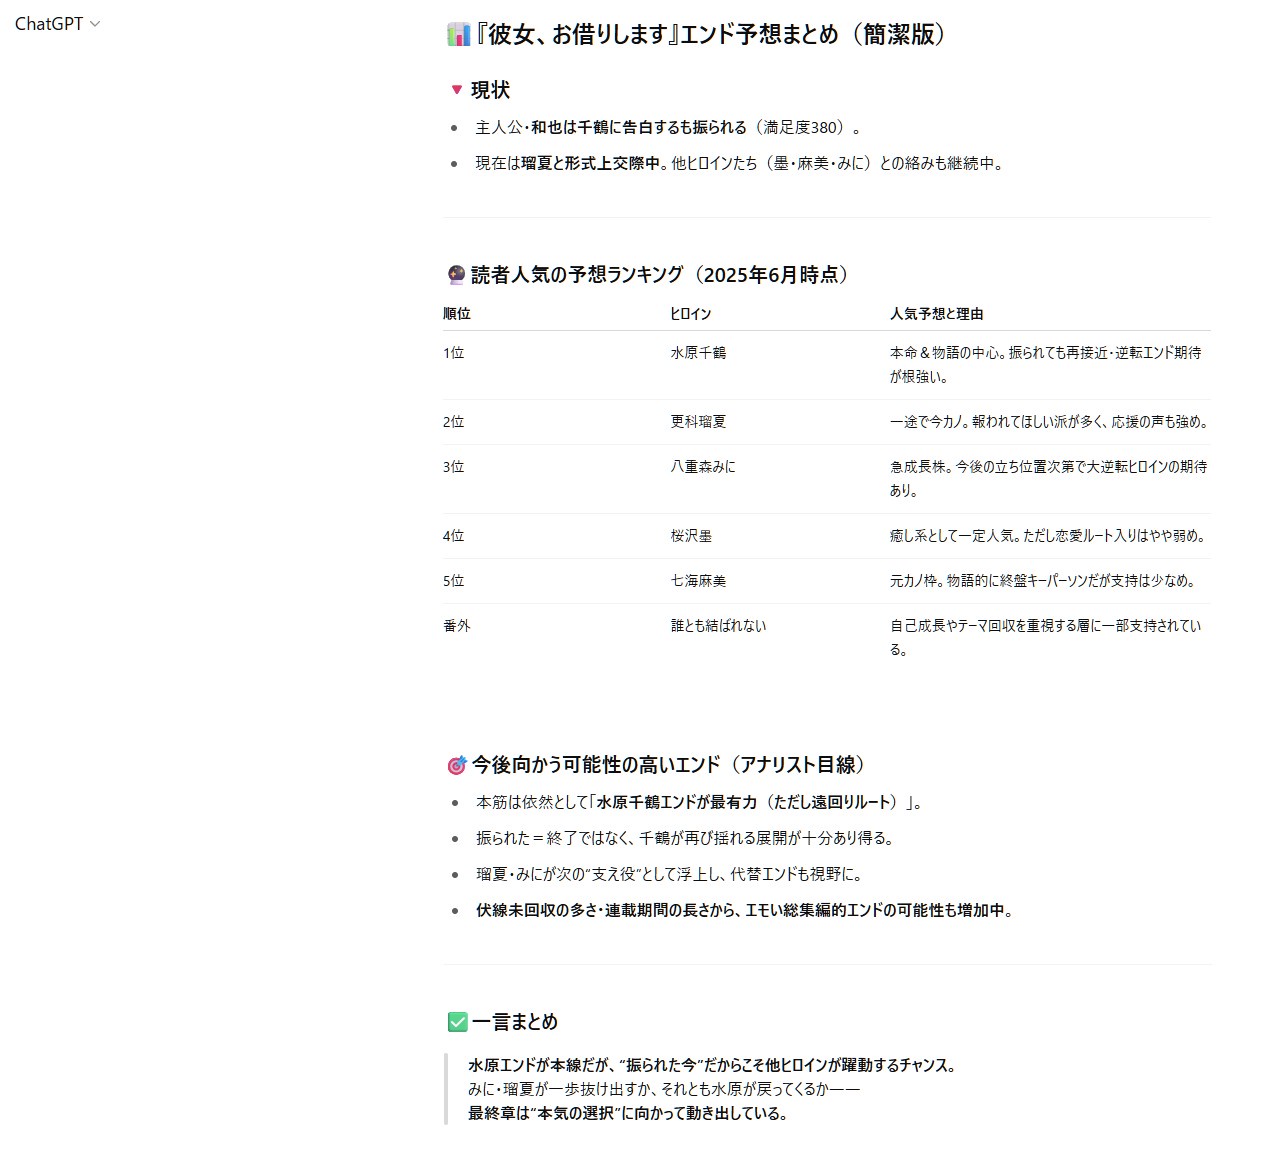This screenshot has width=1280, height=1150.
Task: Click the crystal ball emoji beside 読者人気
Action: [457, 275]
